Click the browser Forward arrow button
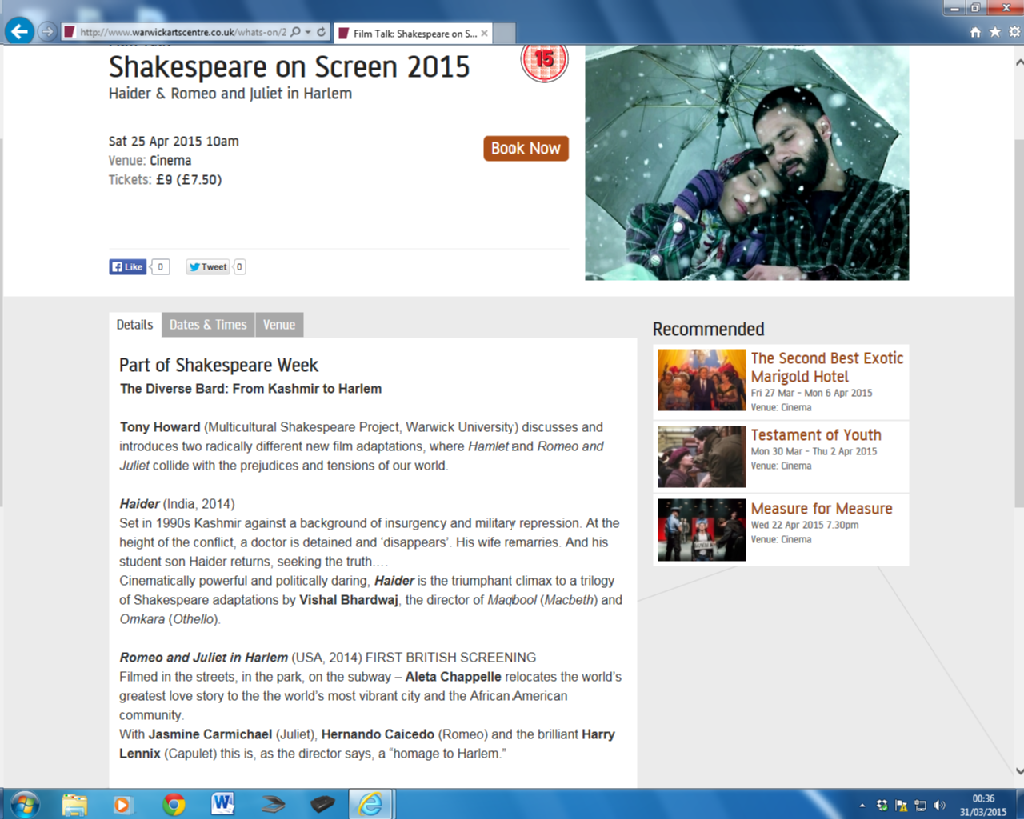The image size is (1024, 819). [47, 32]
